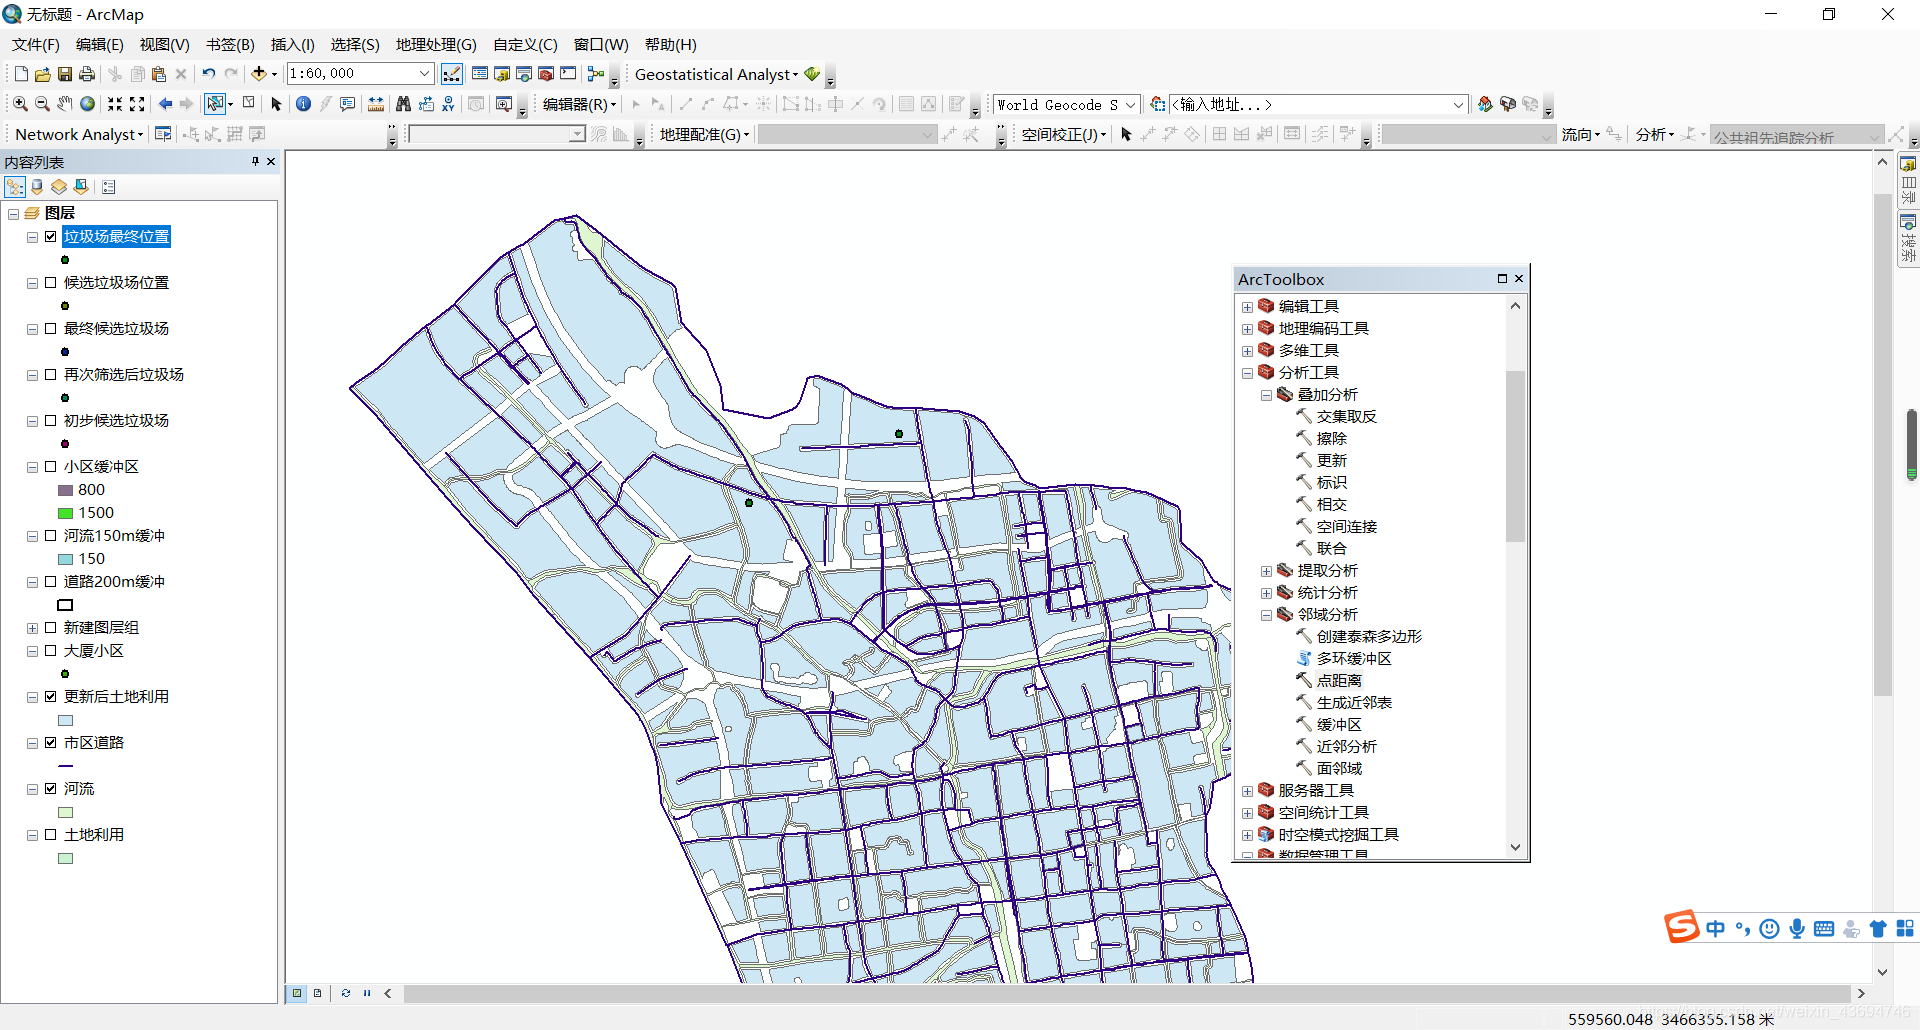Open the 地理处理(G) menu
Screen dimensions: 1920x1030
436,45
